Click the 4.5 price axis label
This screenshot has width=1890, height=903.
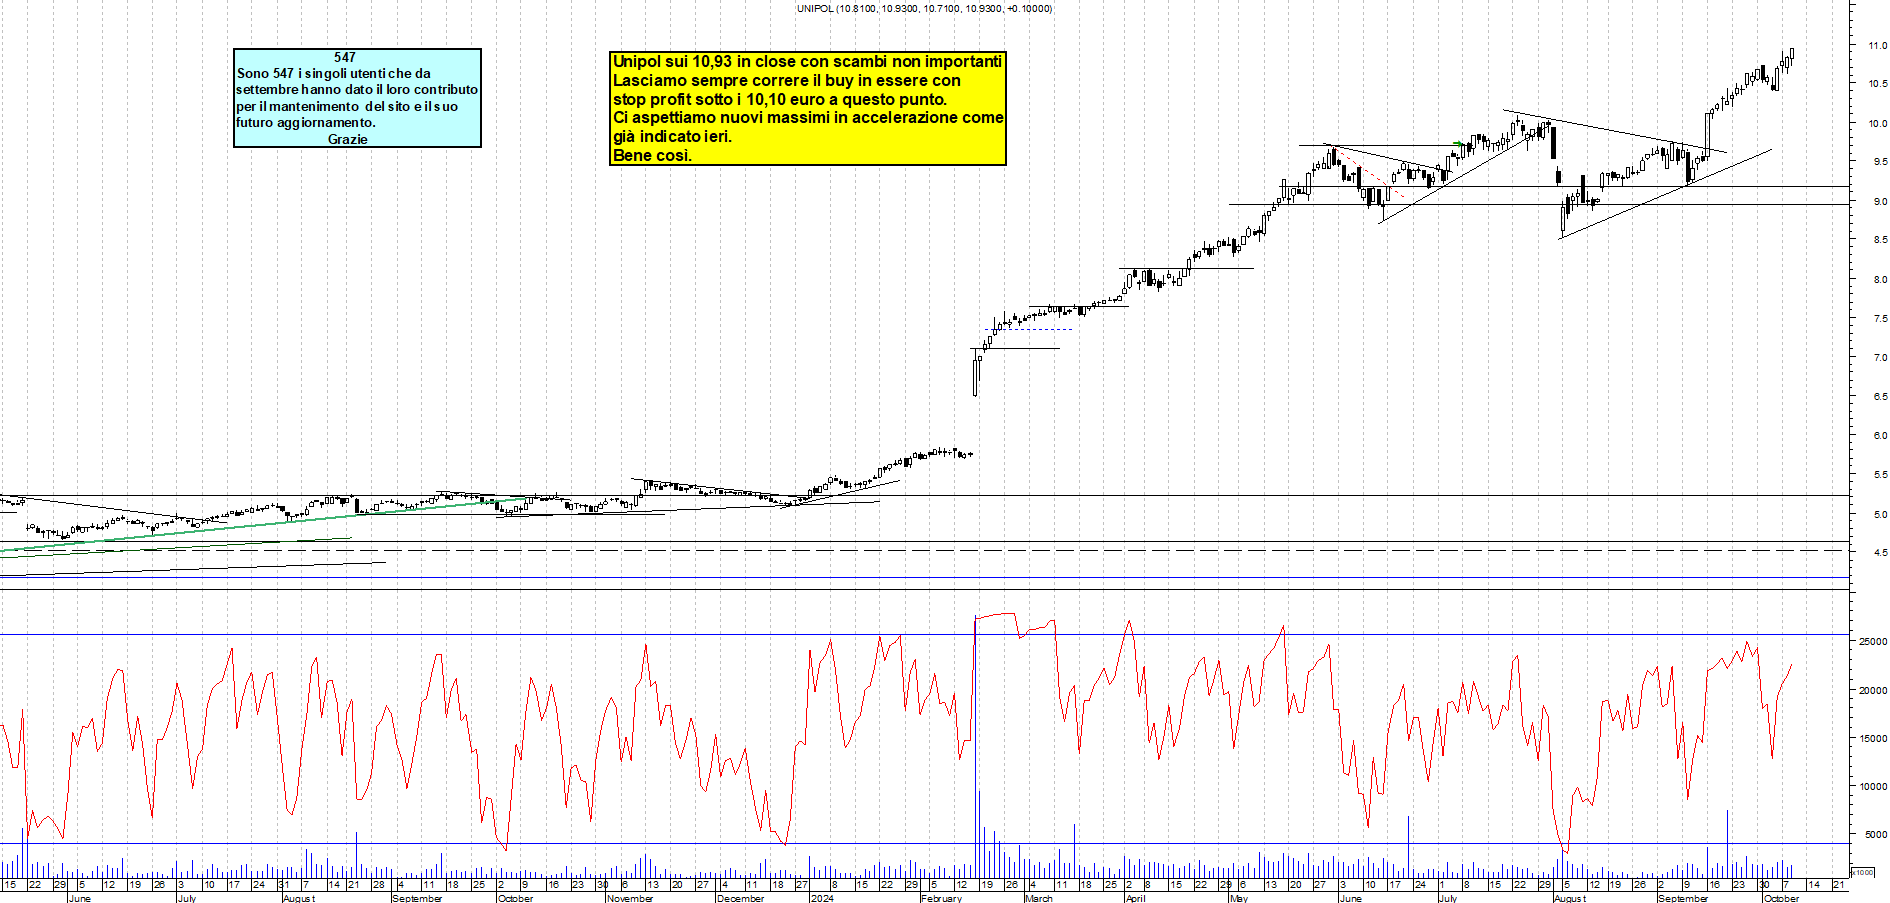tap(1880, 553)
